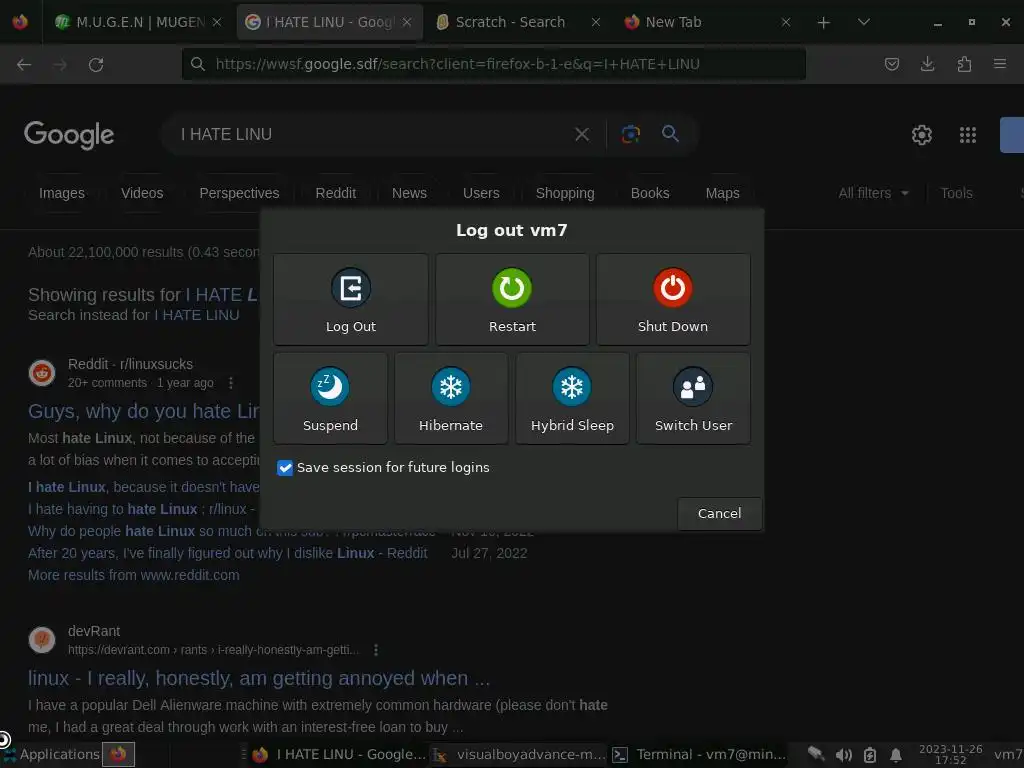
Task: Expand the list all tabs chevron
Action: [x=863, y=22]
